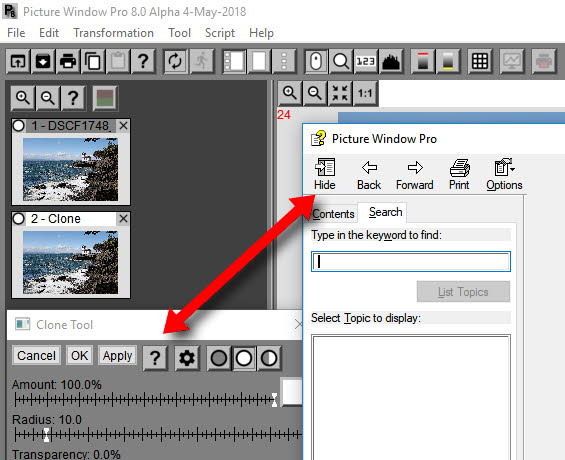
Task: Click Forward in the help window toolbar
Action: pos(415,174)
